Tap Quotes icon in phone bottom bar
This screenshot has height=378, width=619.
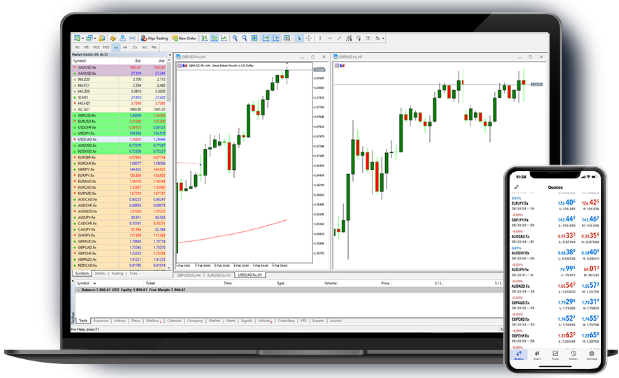click(519, 355)
